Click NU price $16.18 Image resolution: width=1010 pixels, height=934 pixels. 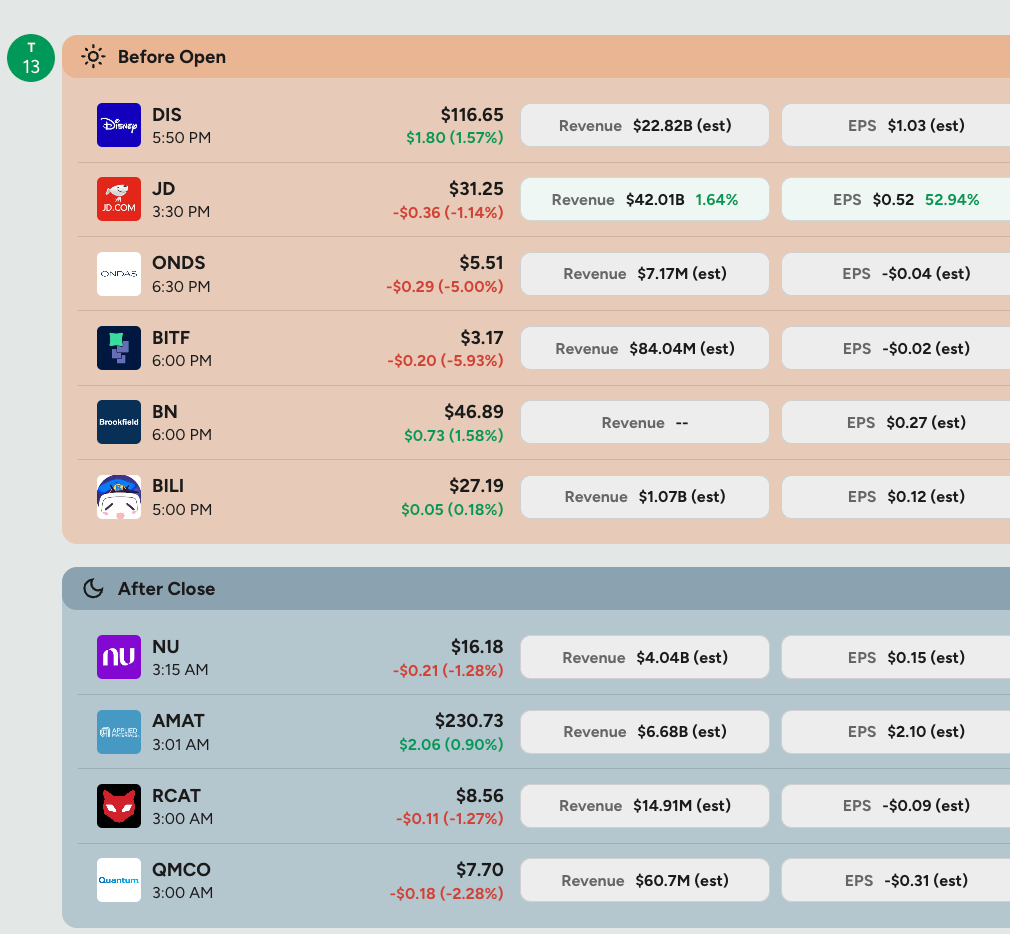pos(477,647)
